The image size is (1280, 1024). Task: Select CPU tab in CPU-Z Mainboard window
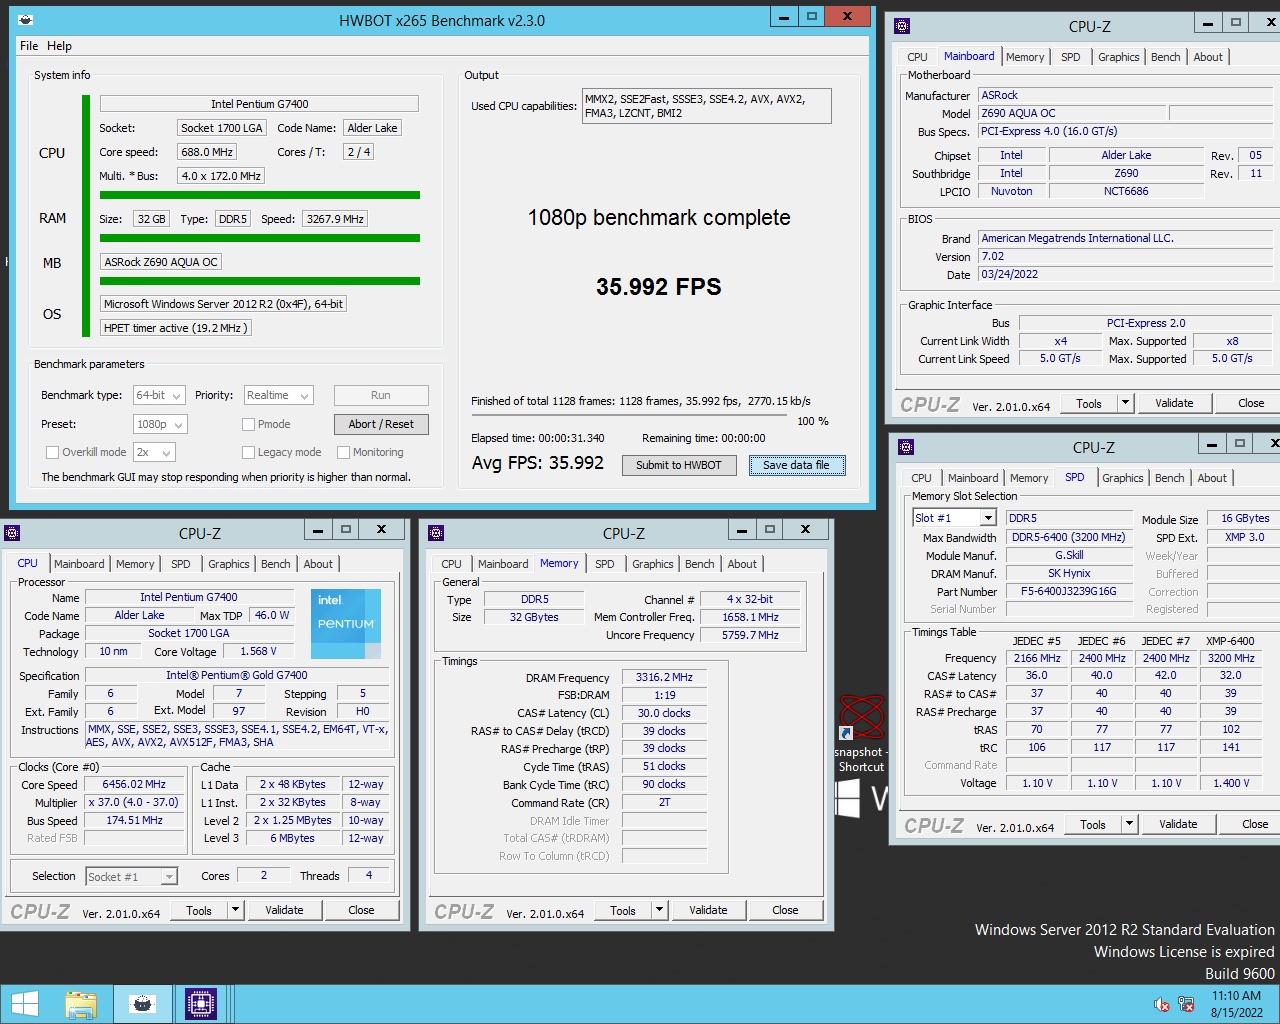click(x=917, y=57)
